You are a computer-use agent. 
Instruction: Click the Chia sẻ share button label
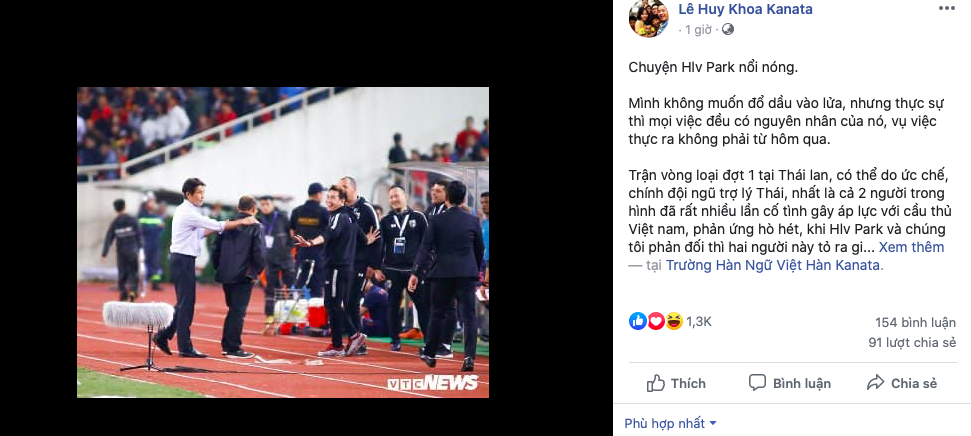tap(914, 383)
